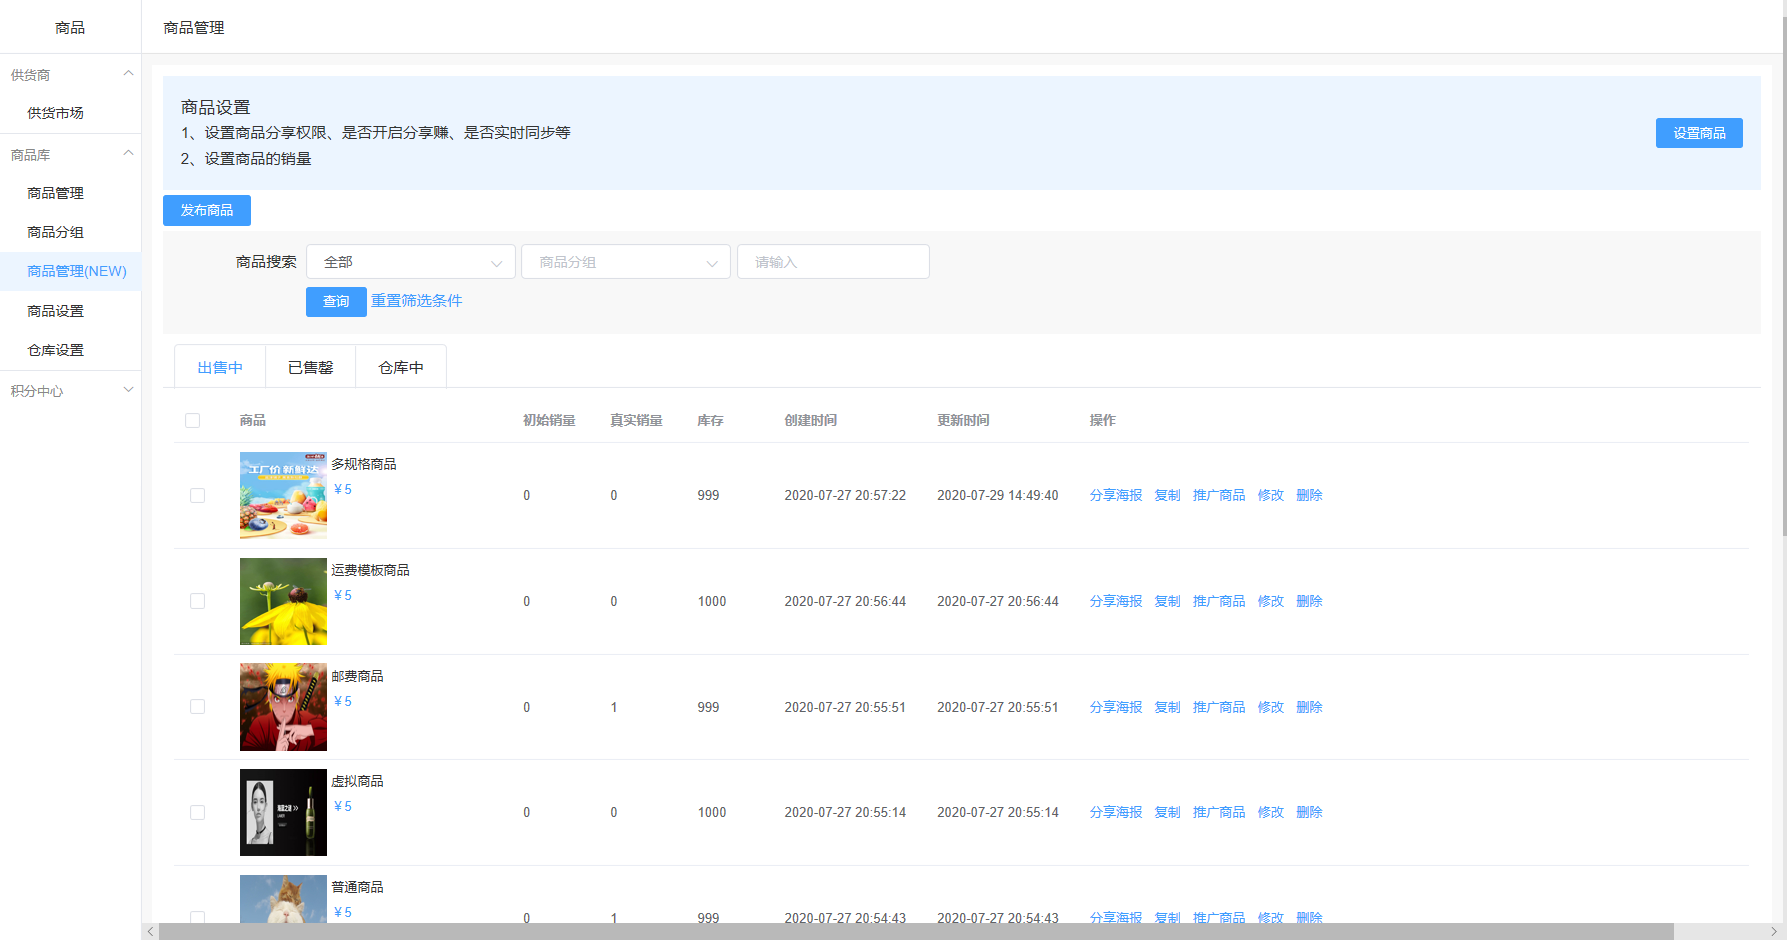
Task: Switch to the 已售罄 tab
Action: click(x=310, y=367)
